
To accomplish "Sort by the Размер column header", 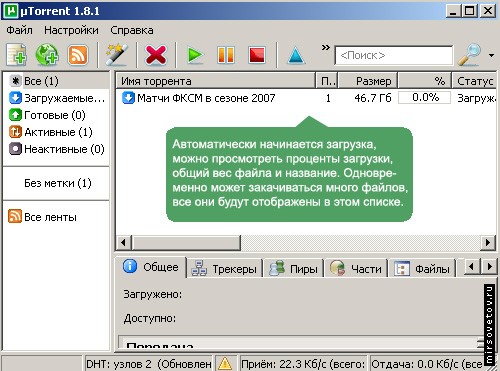I will point(368,81).
